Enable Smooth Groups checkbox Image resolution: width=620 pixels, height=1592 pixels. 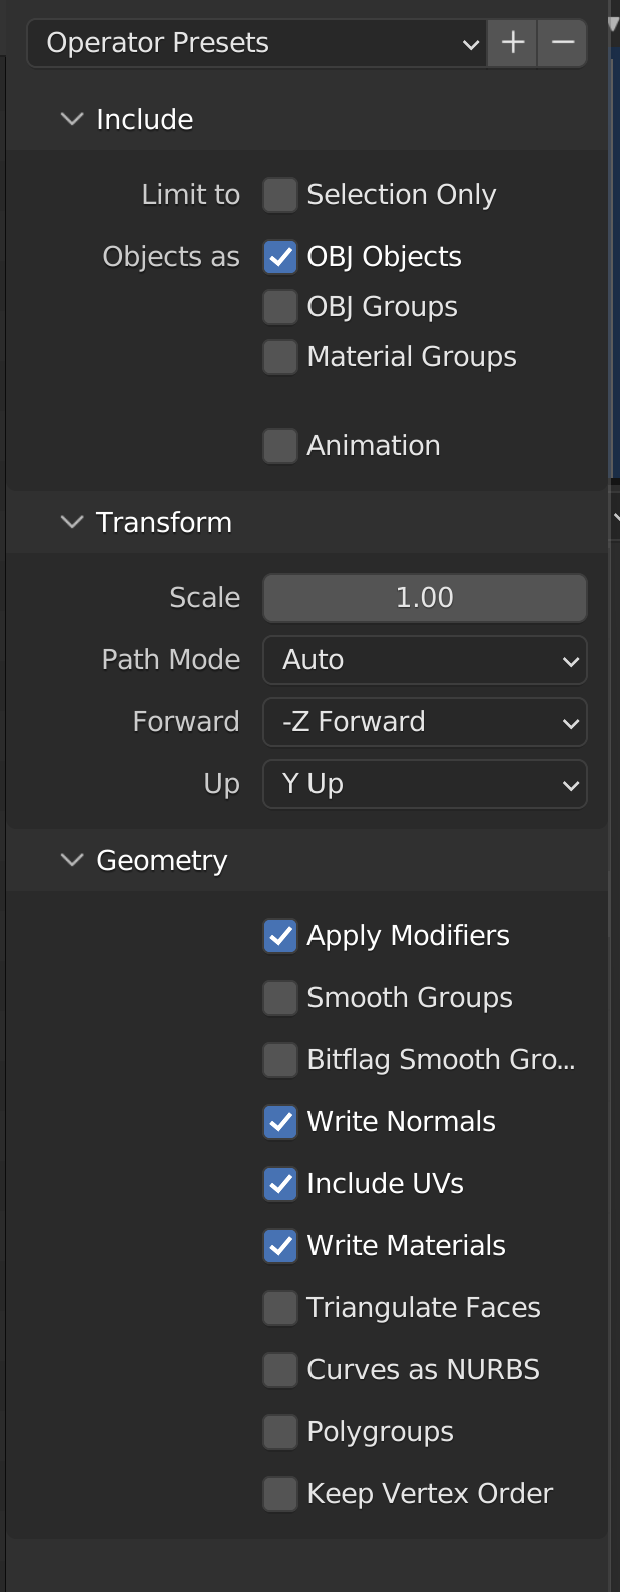tap(280, 998)
